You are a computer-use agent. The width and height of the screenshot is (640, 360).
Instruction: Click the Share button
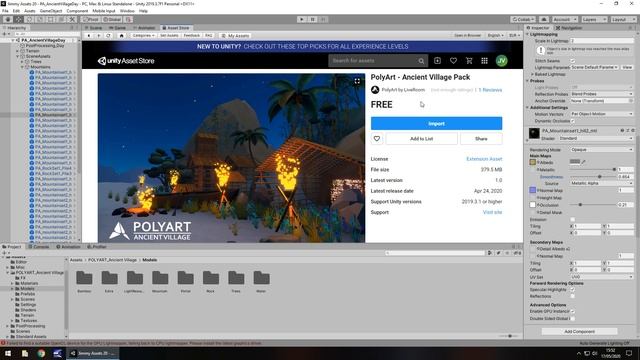[481, 139]
